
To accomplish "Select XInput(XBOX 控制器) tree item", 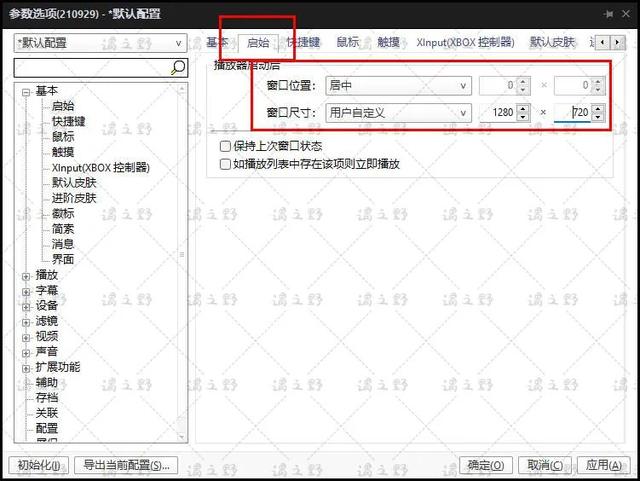I will pos(101,167).
